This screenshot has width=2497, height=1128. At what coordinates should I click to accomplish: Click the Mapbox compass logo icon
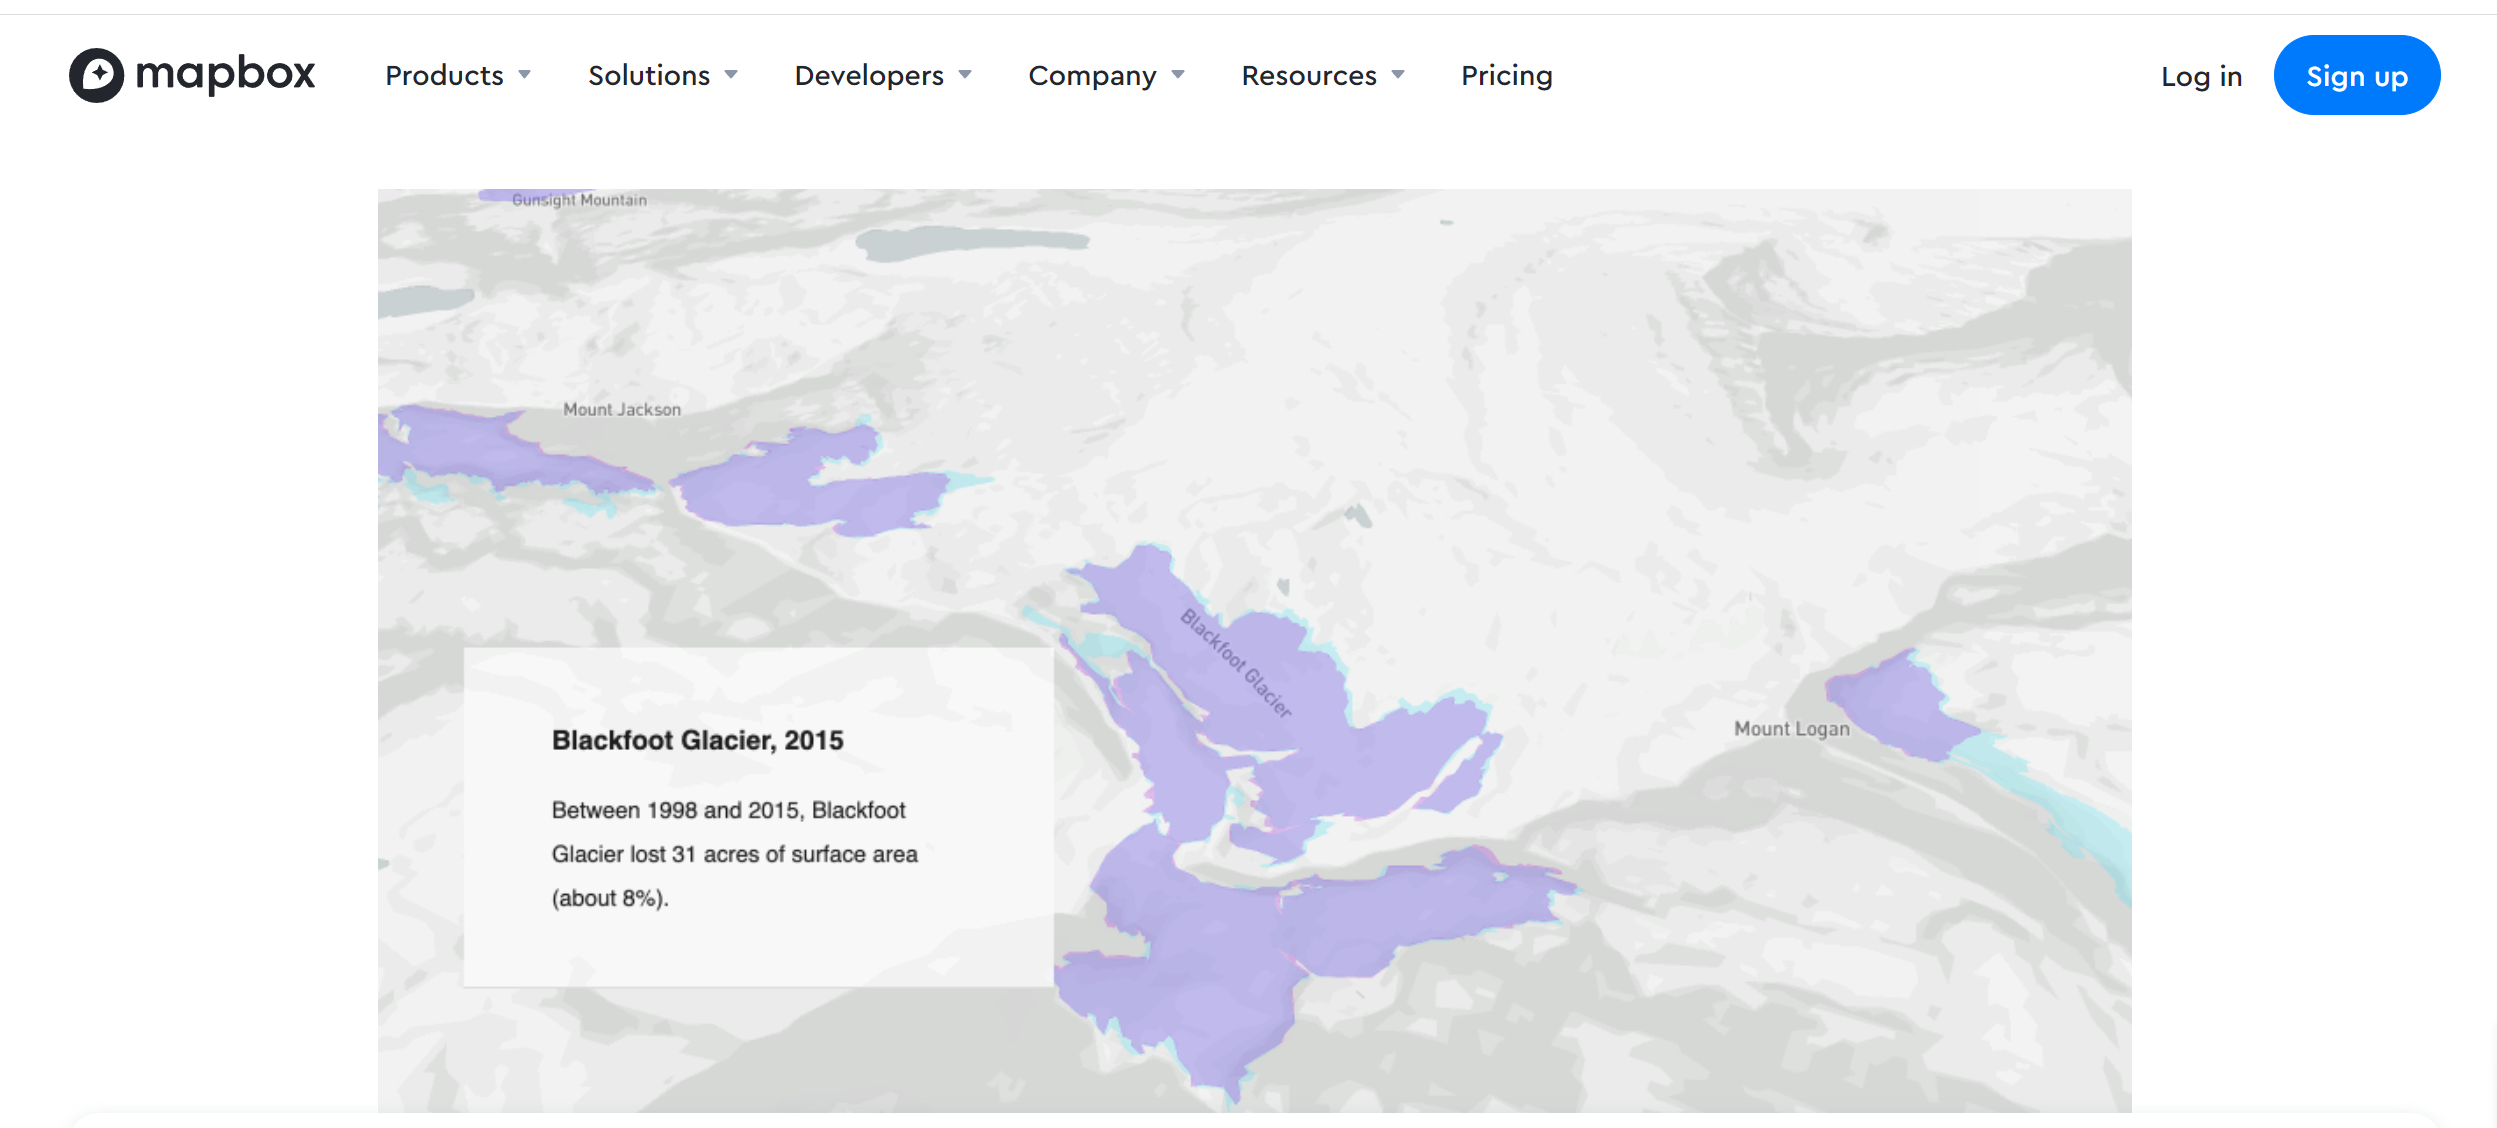[x=96, y=75]
